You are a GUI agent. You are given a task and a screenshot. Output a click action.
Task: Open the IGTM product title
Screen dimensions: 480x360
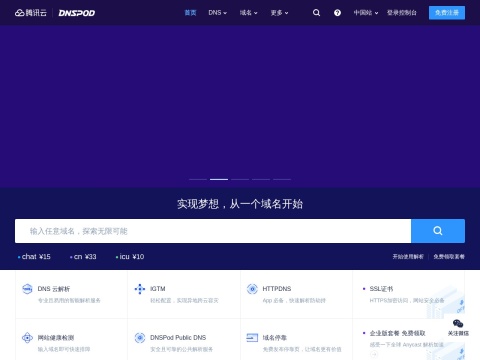(158, 289)
